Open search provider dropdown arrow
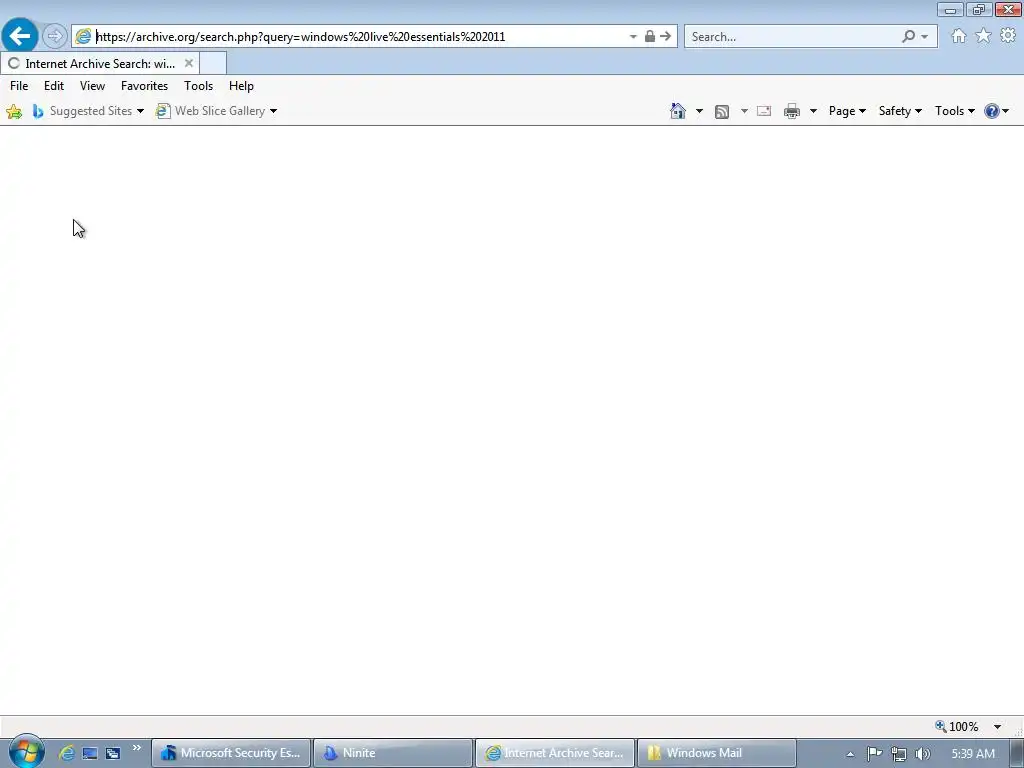Image resolution: width=1024 pixels, height=768 pixels. [x=925, y=37]
